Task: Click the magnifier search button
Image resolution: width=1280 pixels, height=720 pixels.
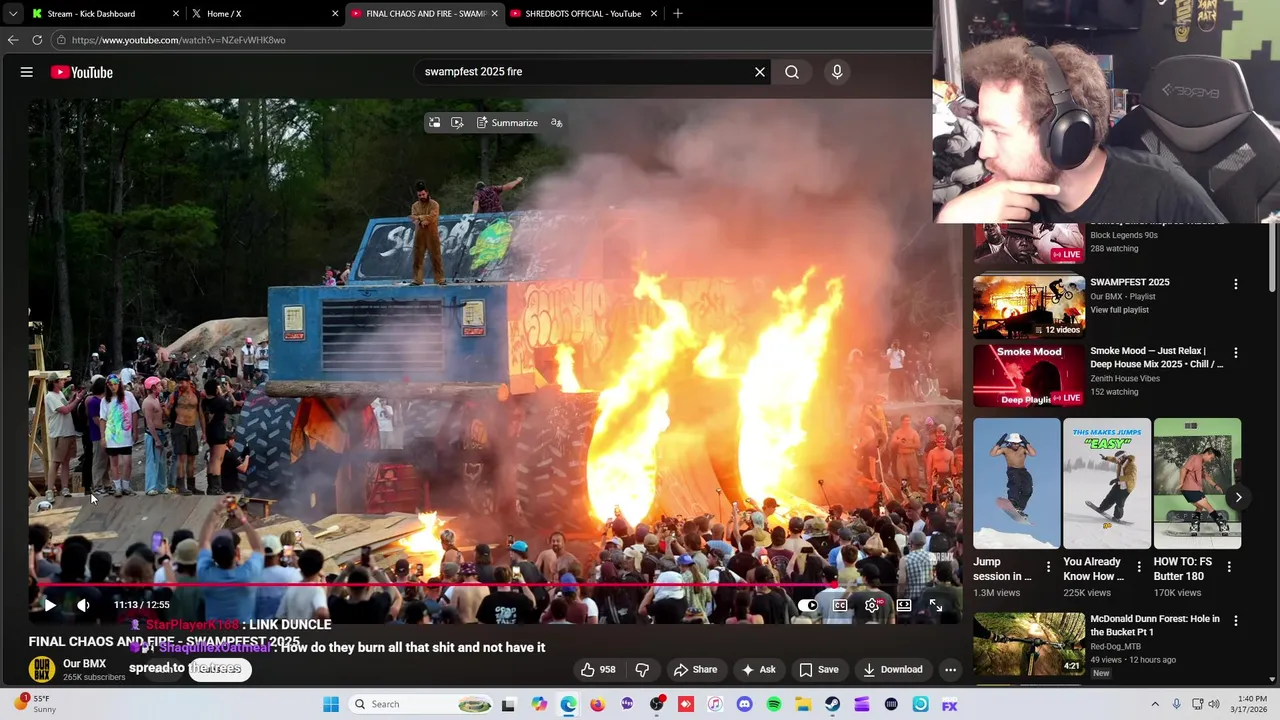Action: (x=792, y=72)
